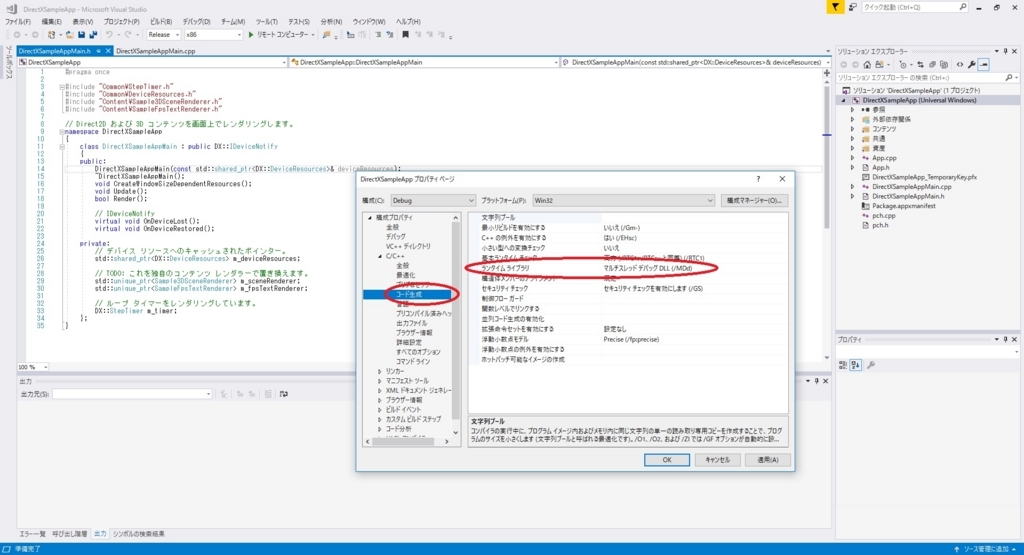Image resolution: width=1024 pixels, height=555 pixels.
Task: Click the Home icon in Solution Explorer
Action: click(867, 65)
